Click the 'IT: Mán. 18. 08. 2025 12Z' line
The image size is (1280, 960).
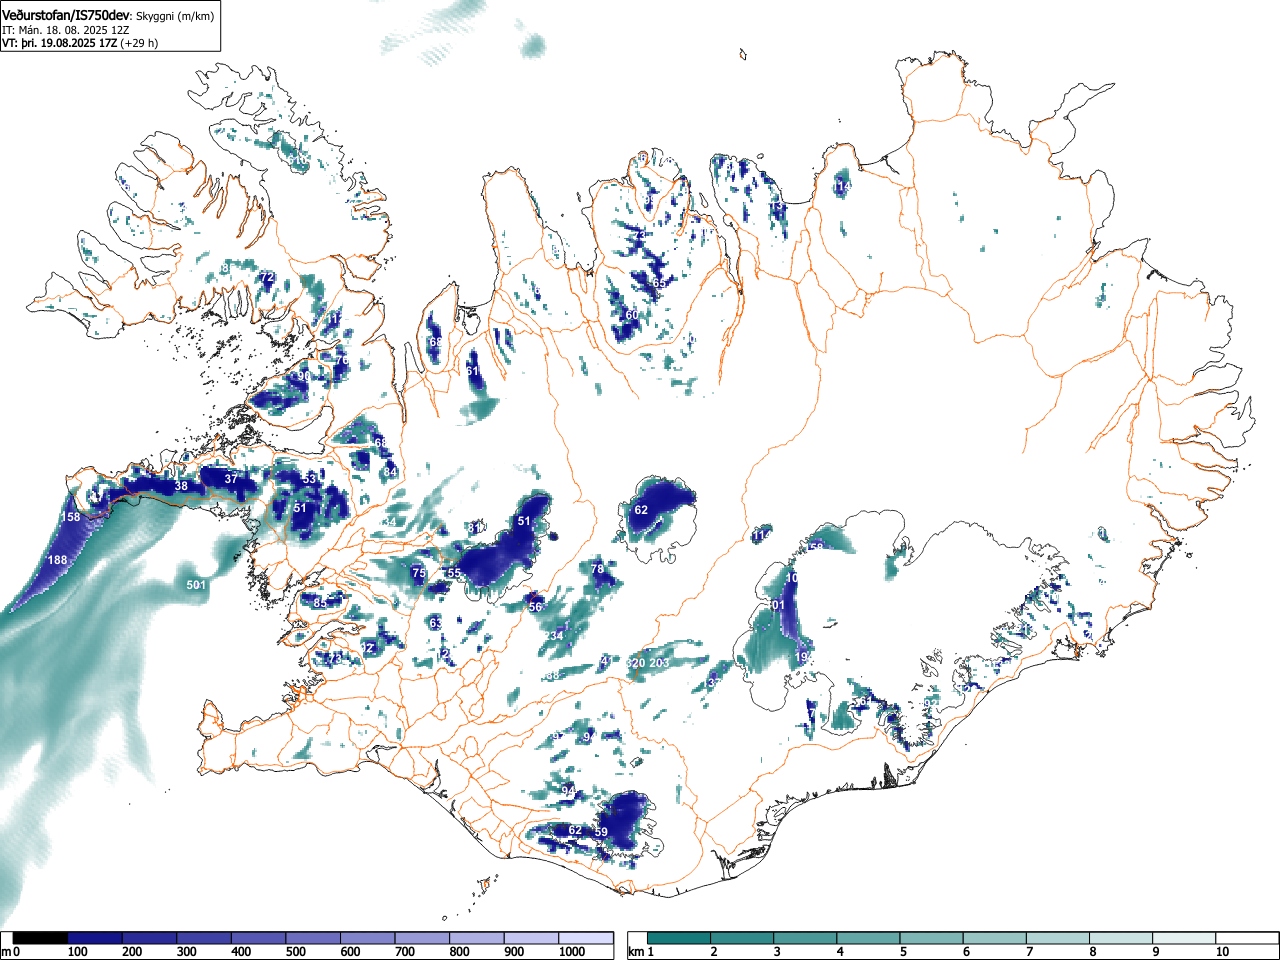(x=65, y=30)
